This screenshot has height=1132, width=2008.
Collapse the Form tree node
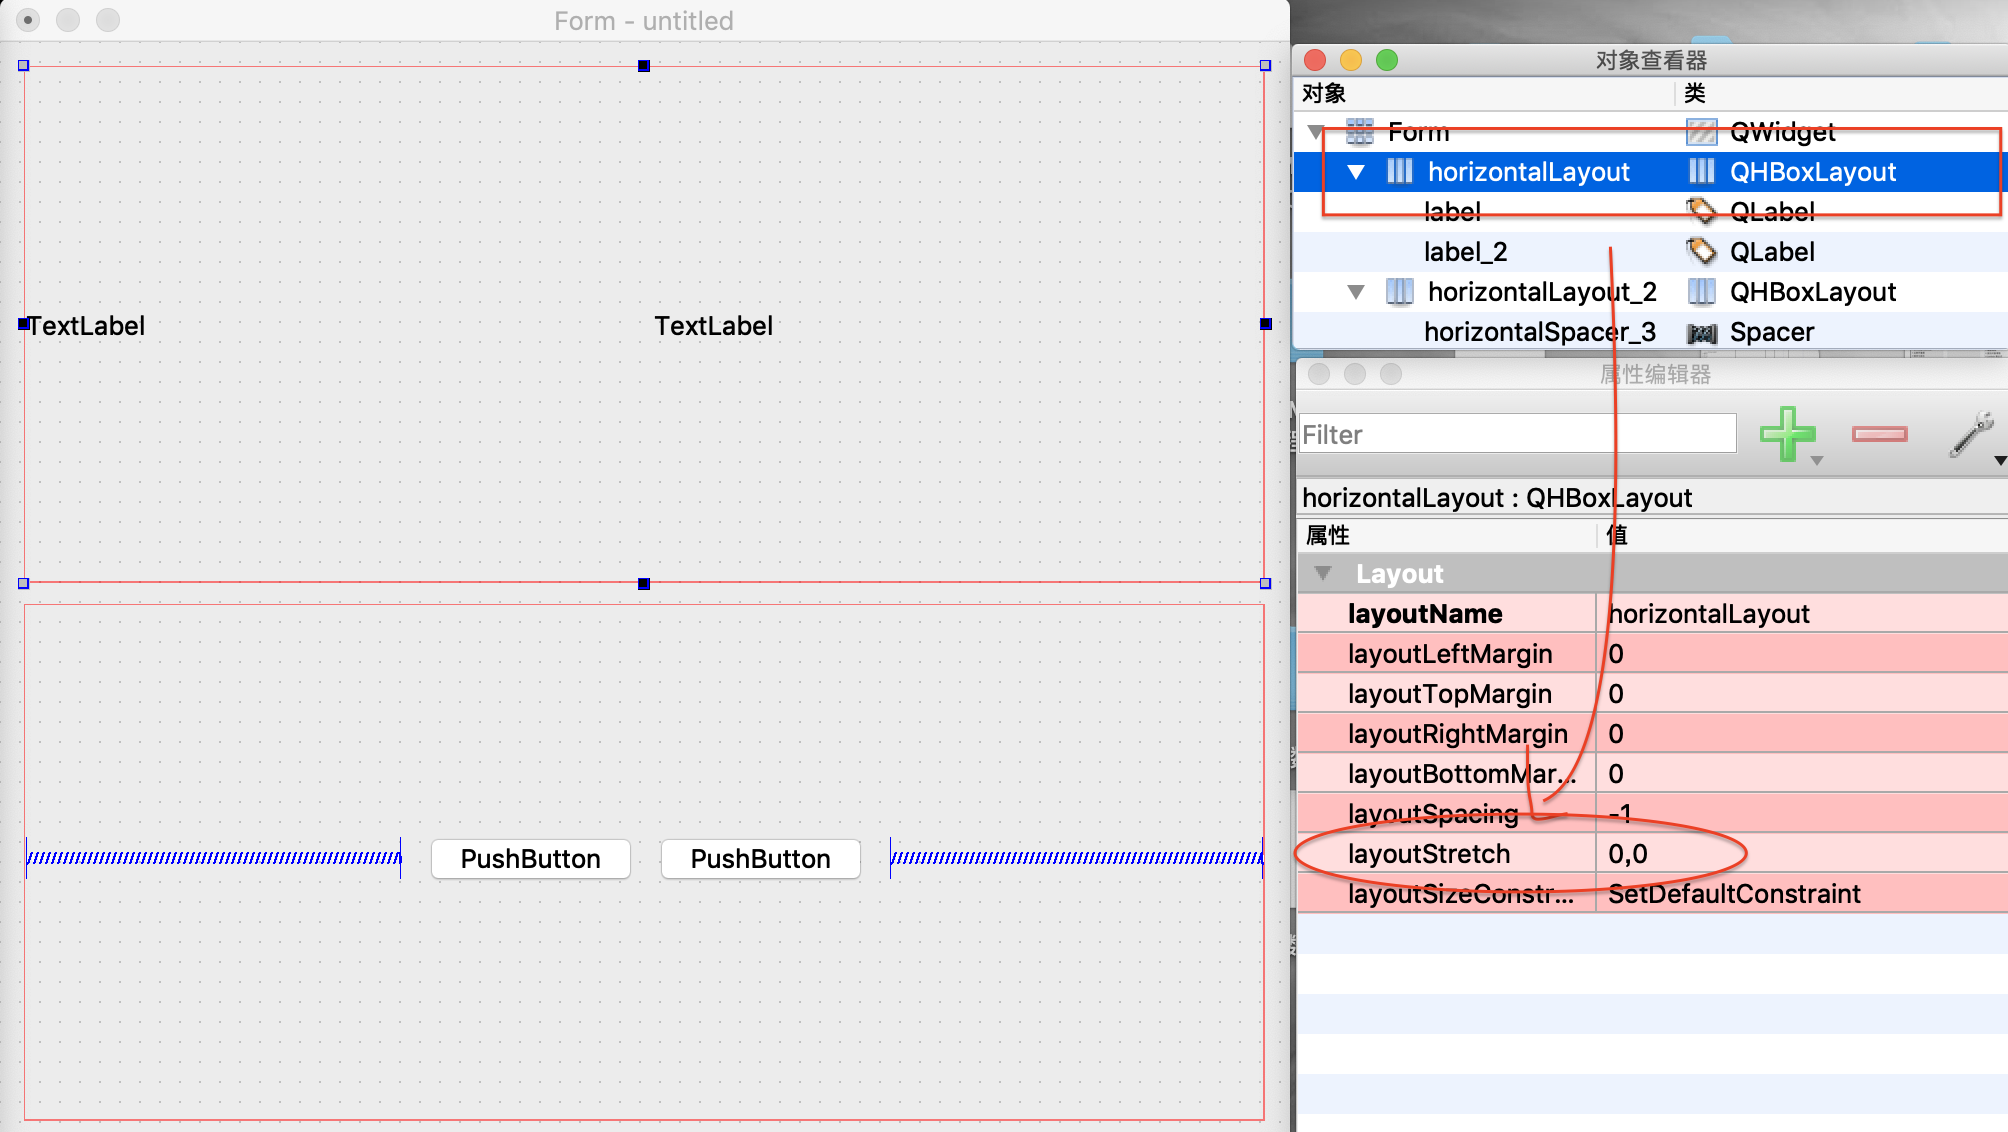click(1317, 132)
